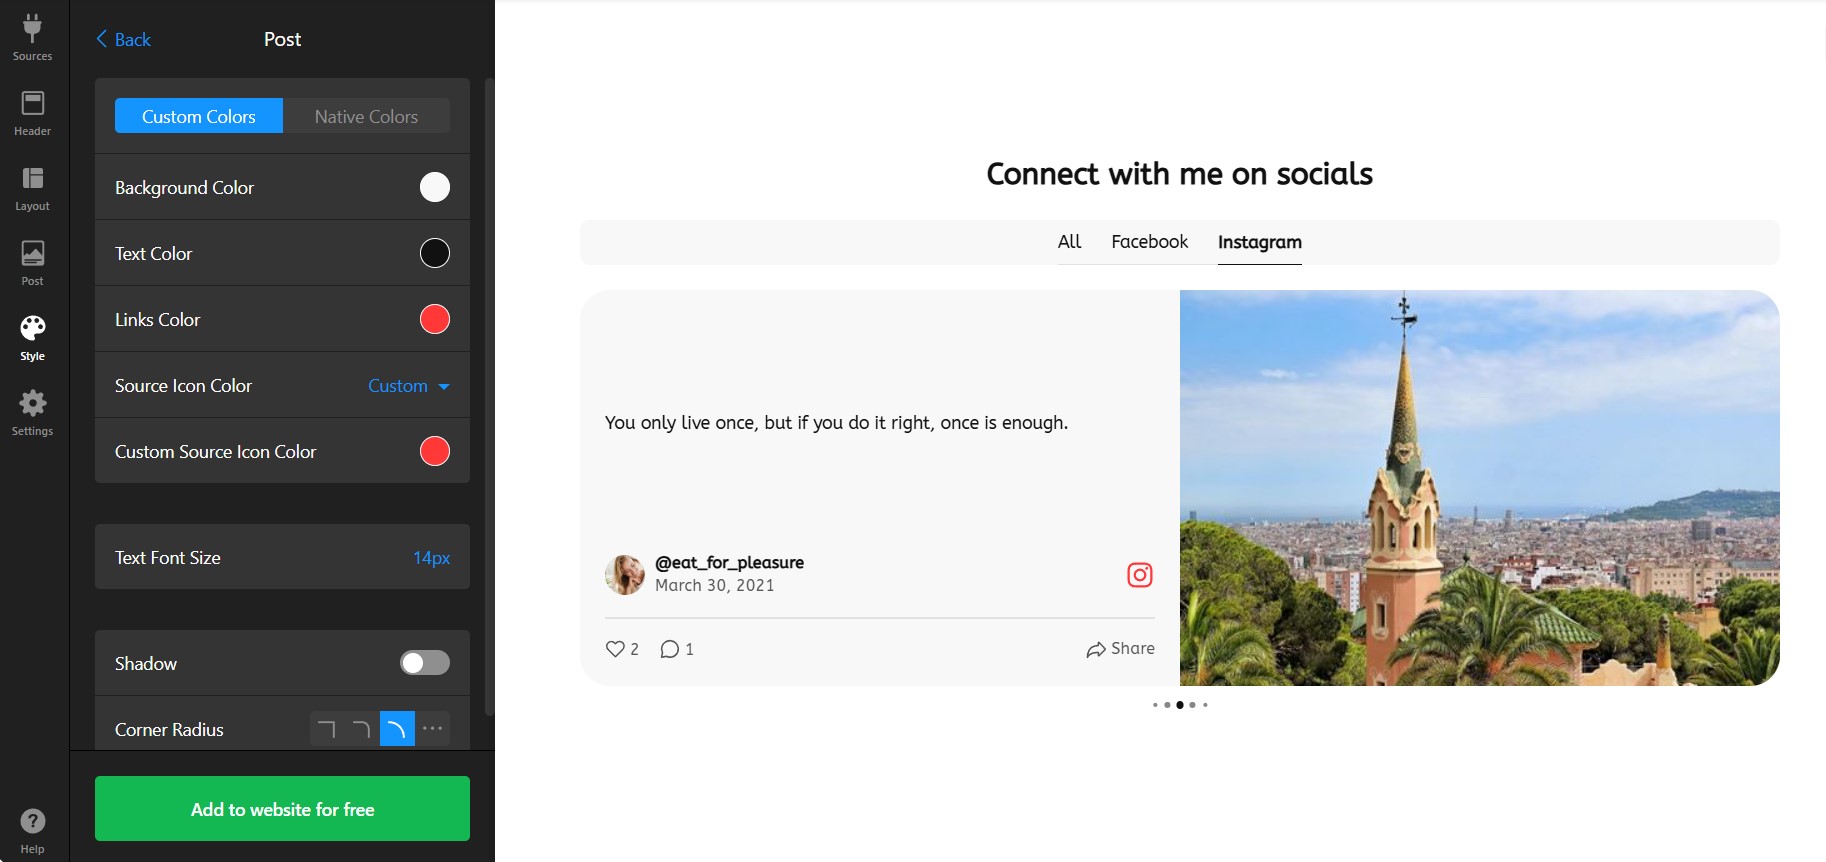The width and height of the screenshot is (1826, 862).
Task: Open the Sources panel icon
Action: coord(32,38)
